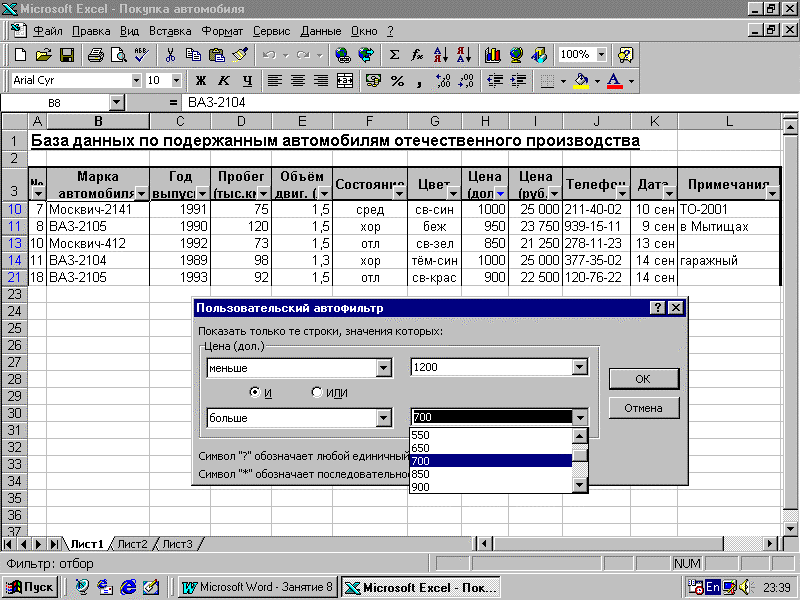The height and width of the screenshot is (600, 800).
Task: Choose 900 from the dropdown list
Action: (x=490, y=487)
